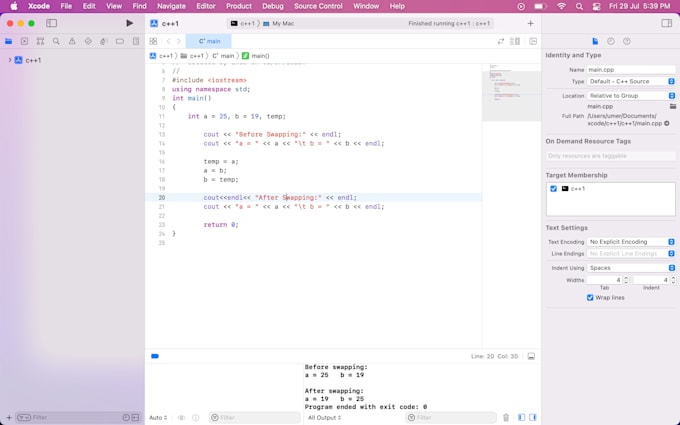Image resolution: width=680 pixels, height=425 pixels.
Task: Show the File inspector
Action: 595,41
